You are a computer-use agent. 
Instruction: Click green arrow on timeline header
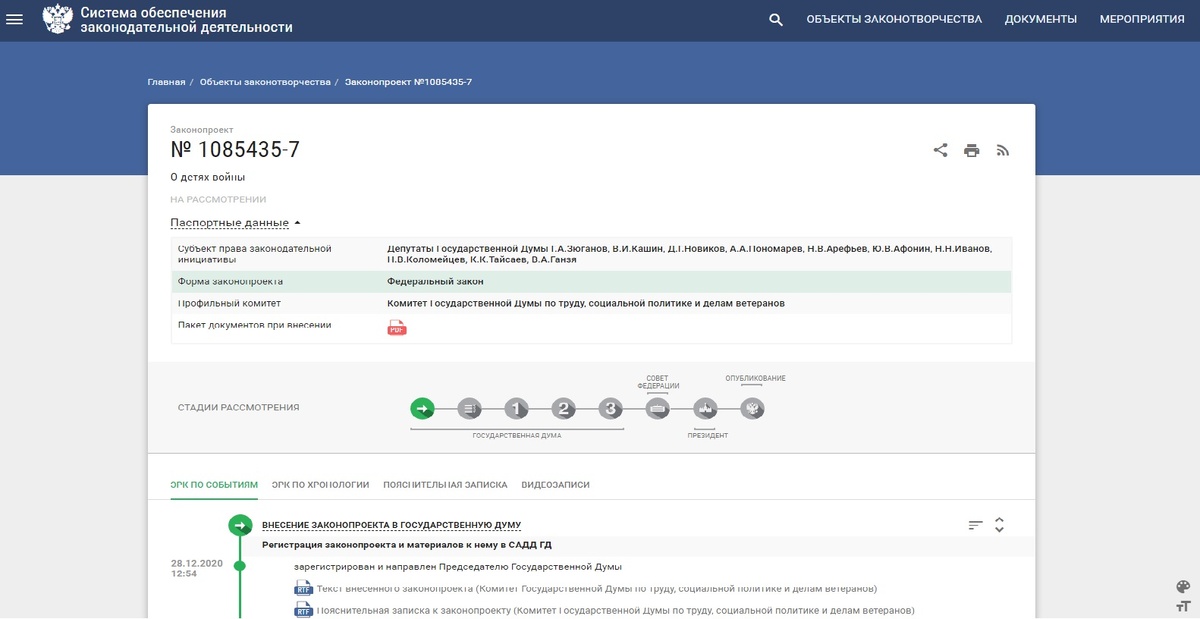pos(240,525)
